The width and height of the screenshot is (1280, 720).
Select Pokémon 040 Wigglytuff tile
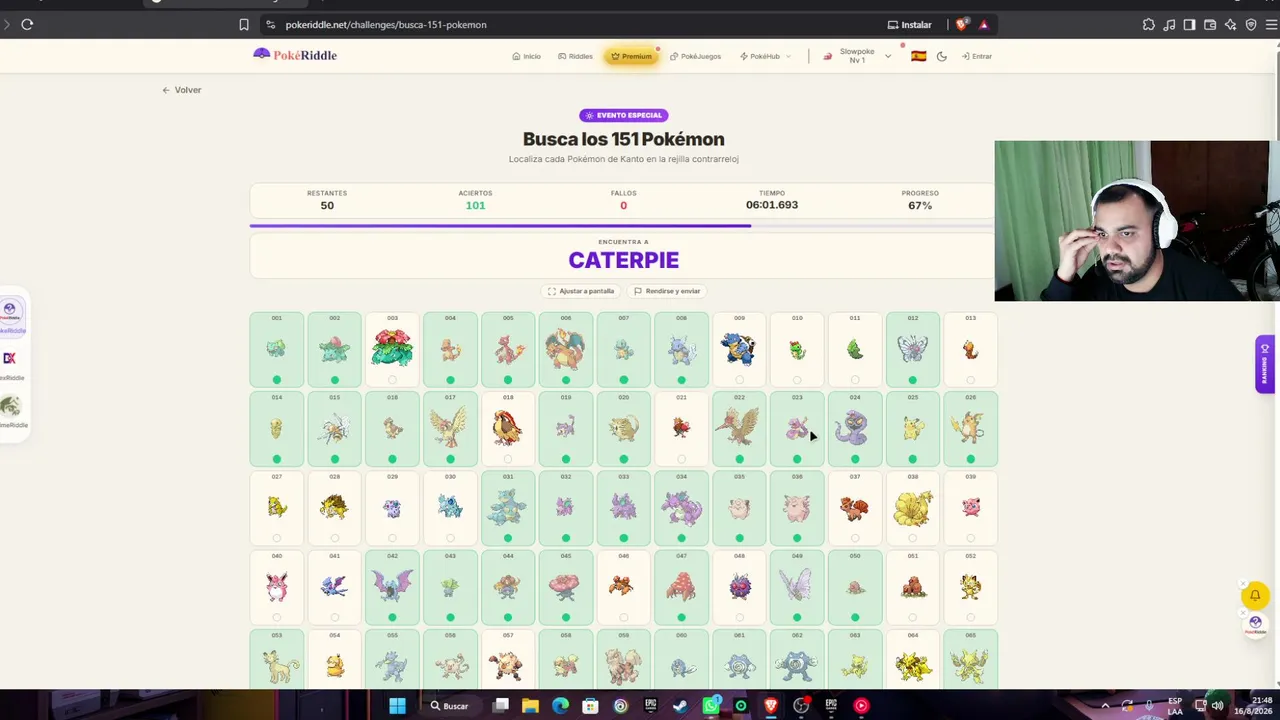click(277, 587)
